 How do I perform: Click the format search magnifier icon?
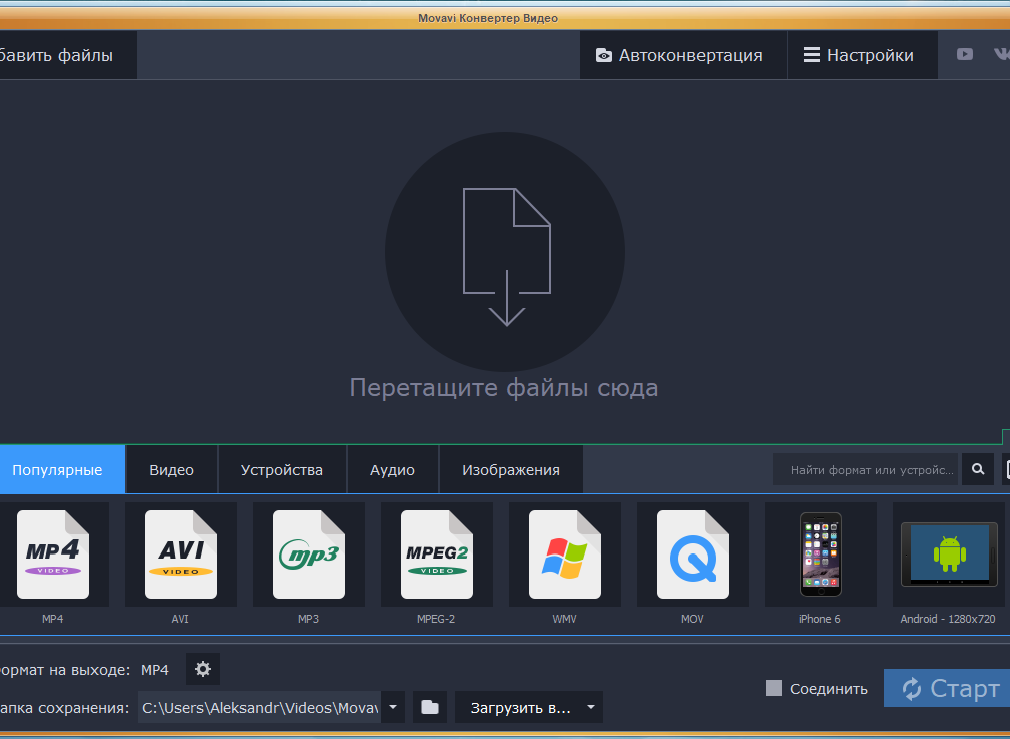coord(978,469)
